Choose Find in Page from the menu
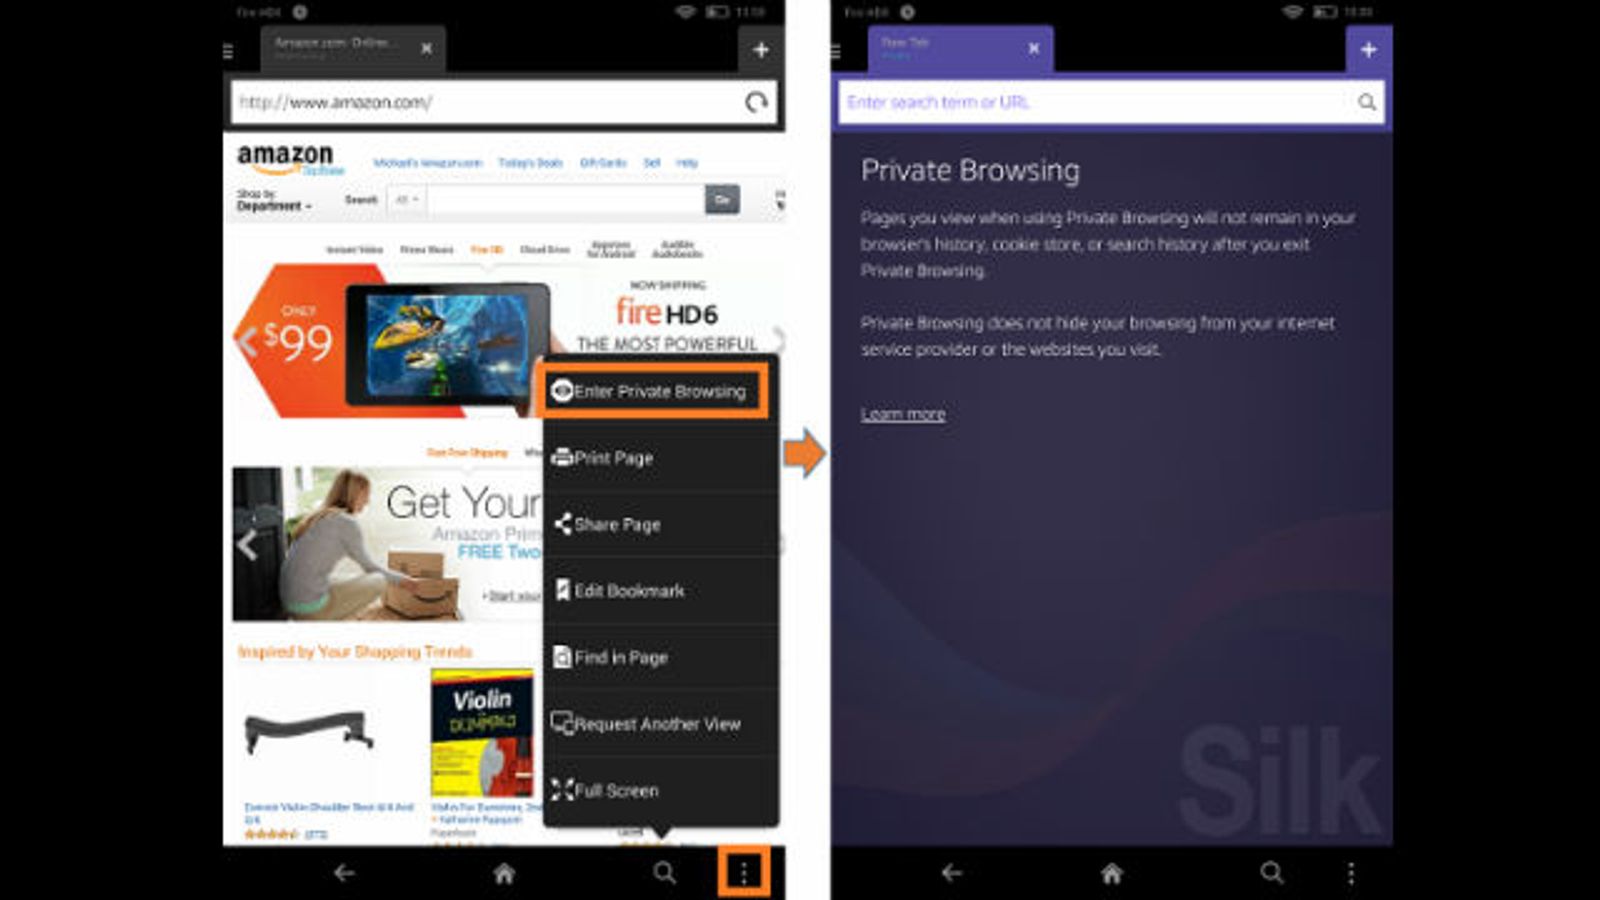The height and width of the screenshot is (900, 1600). click(x=660, y=657)
